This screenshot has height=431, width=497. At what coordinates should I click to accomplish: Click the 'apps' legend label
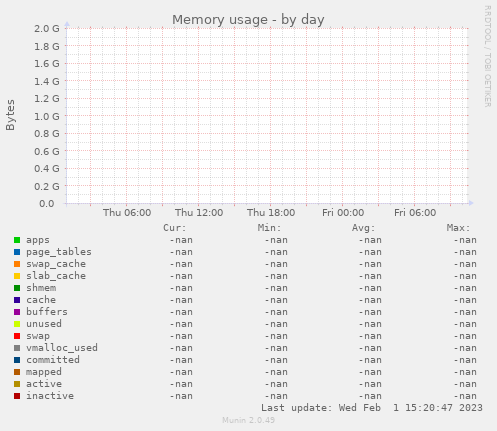point(38,240)
